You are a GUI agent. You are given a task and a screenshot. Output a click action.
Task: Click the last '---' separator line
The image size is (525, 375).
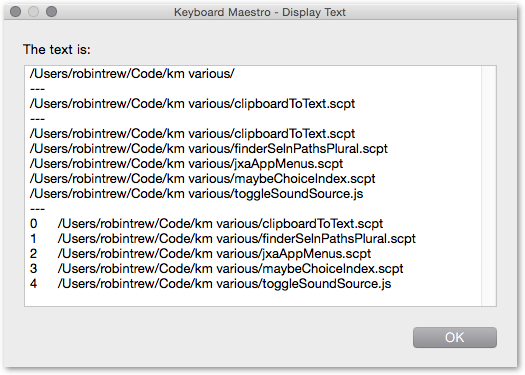[37, 209]
